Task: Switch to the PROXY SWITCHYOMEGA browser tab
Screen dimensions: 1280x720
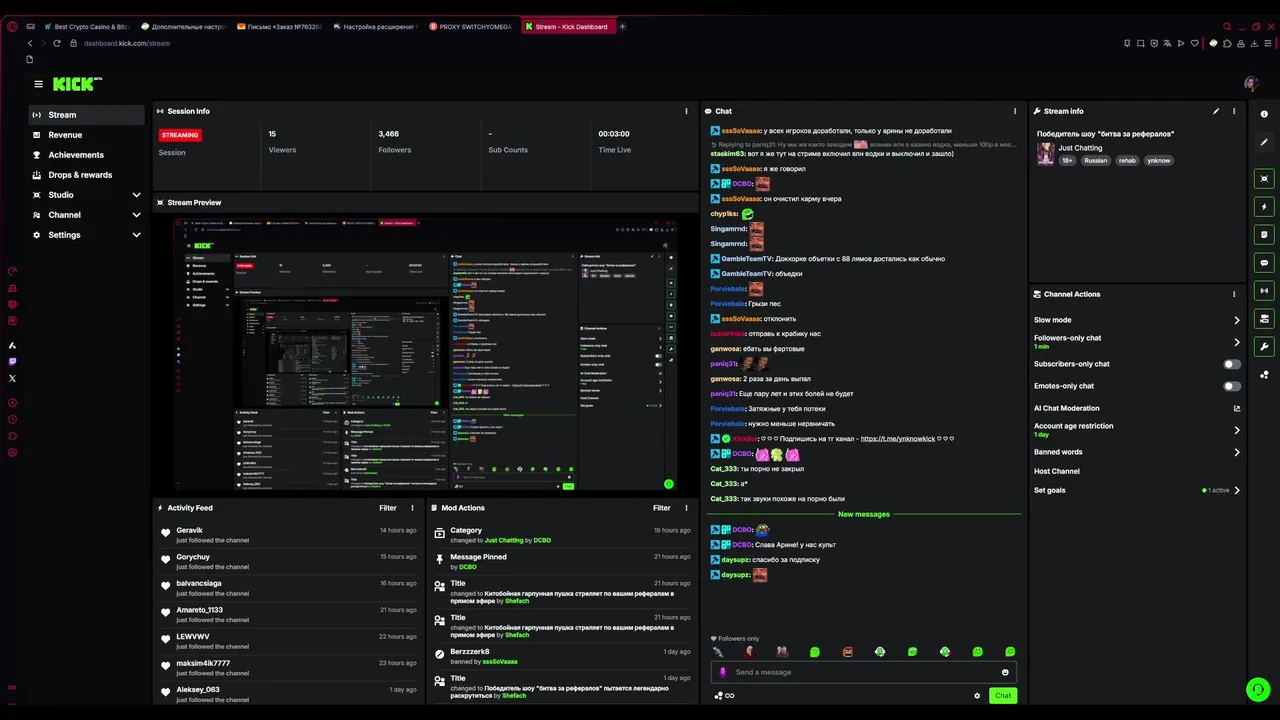Action: pyautogui.click(x=472, y=27)
